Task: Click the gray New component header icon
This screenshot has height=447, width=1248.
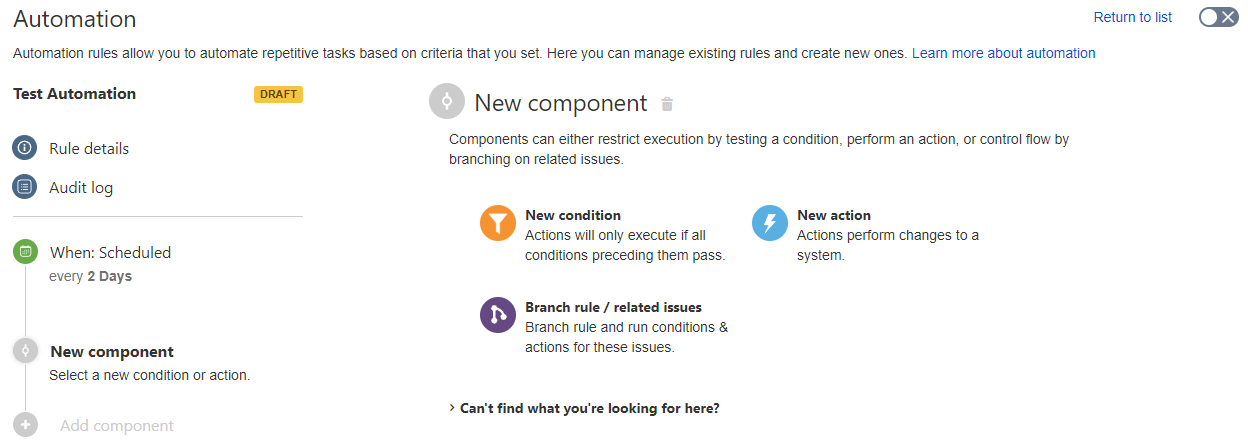Action: pos(447,102)
